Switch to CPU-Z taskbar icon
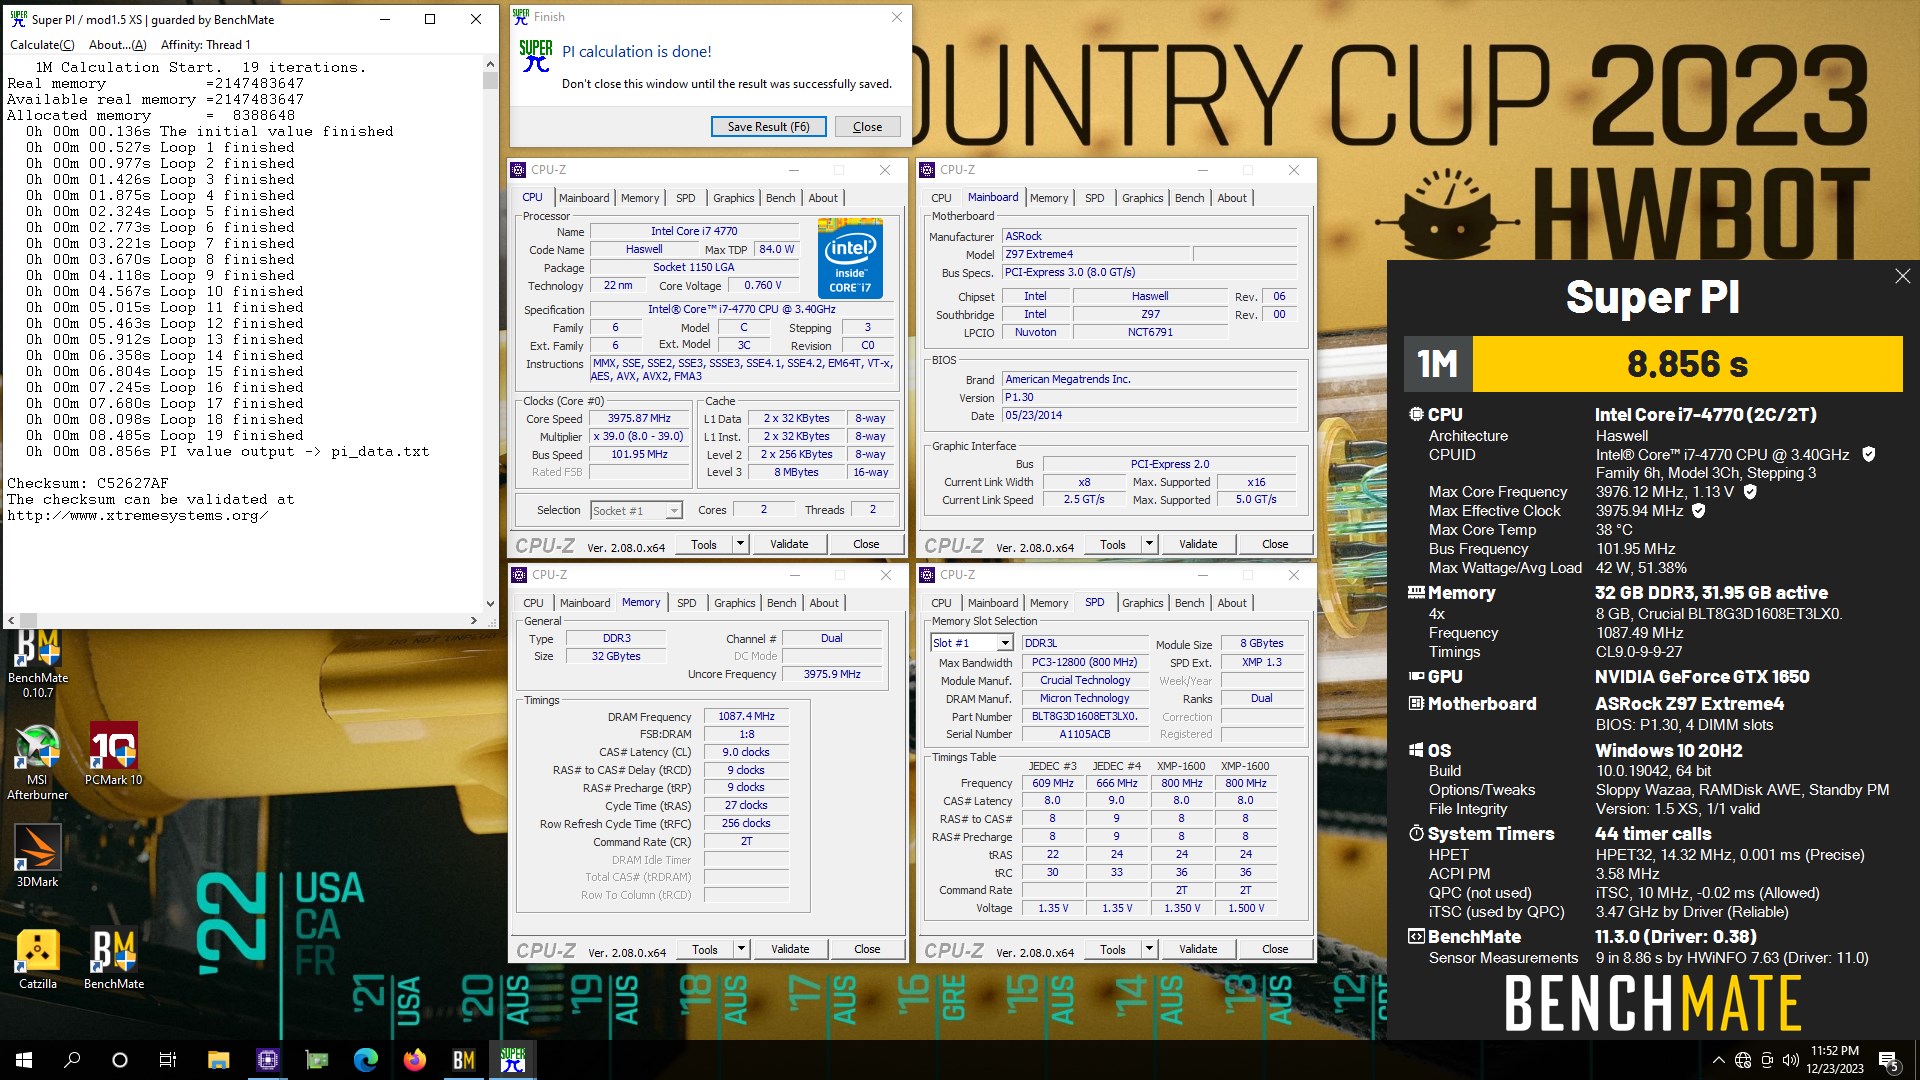 [x=267, y=1060]
